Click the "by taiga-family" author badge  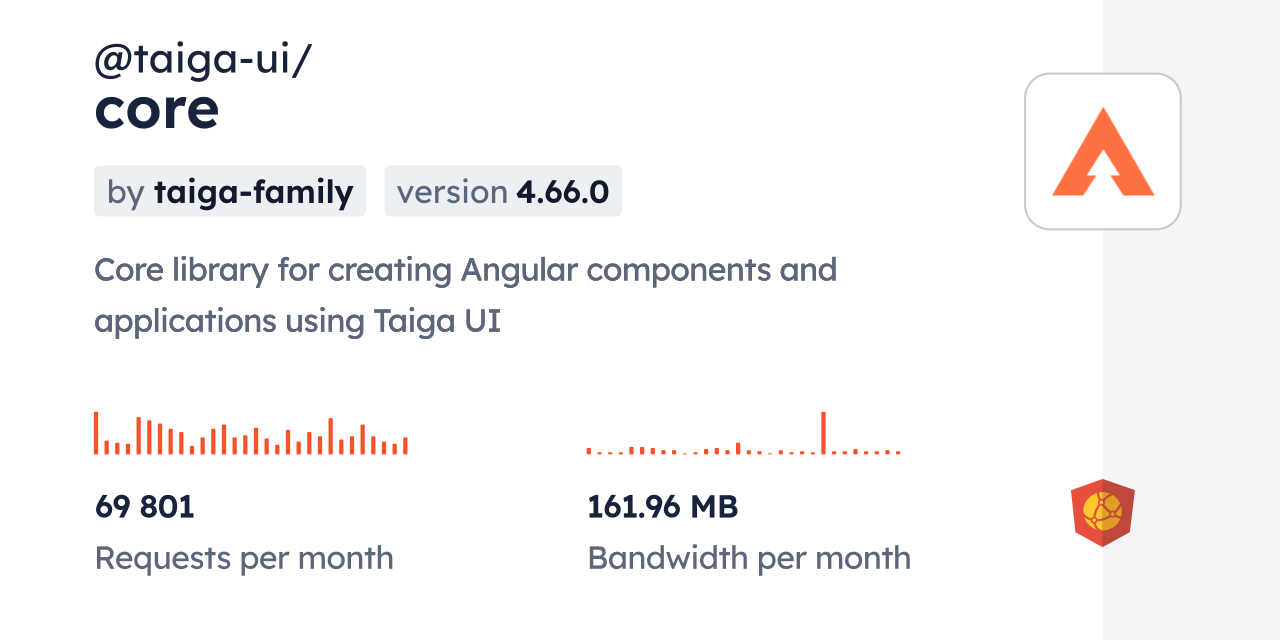pos(230,192)
